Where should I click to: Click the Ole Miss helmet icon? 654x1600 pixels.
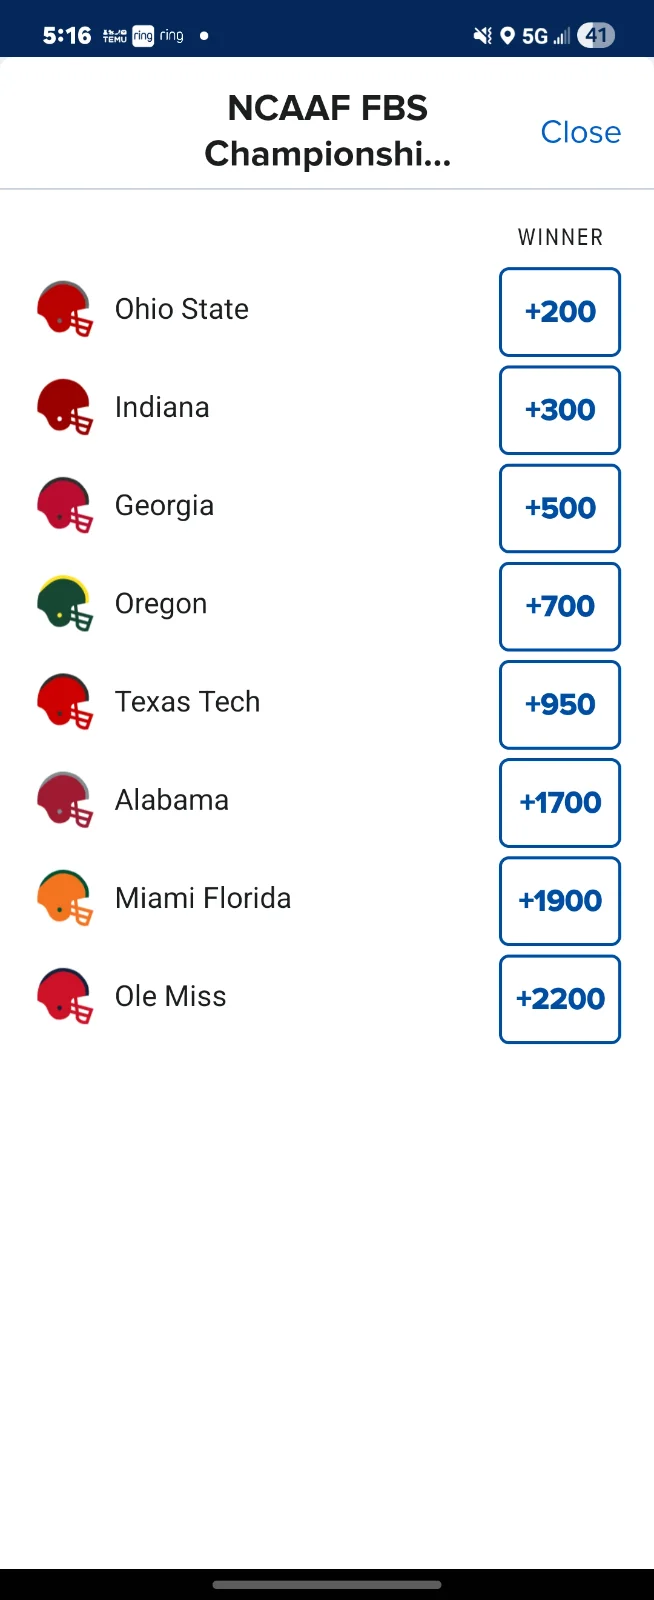(64, 996)
